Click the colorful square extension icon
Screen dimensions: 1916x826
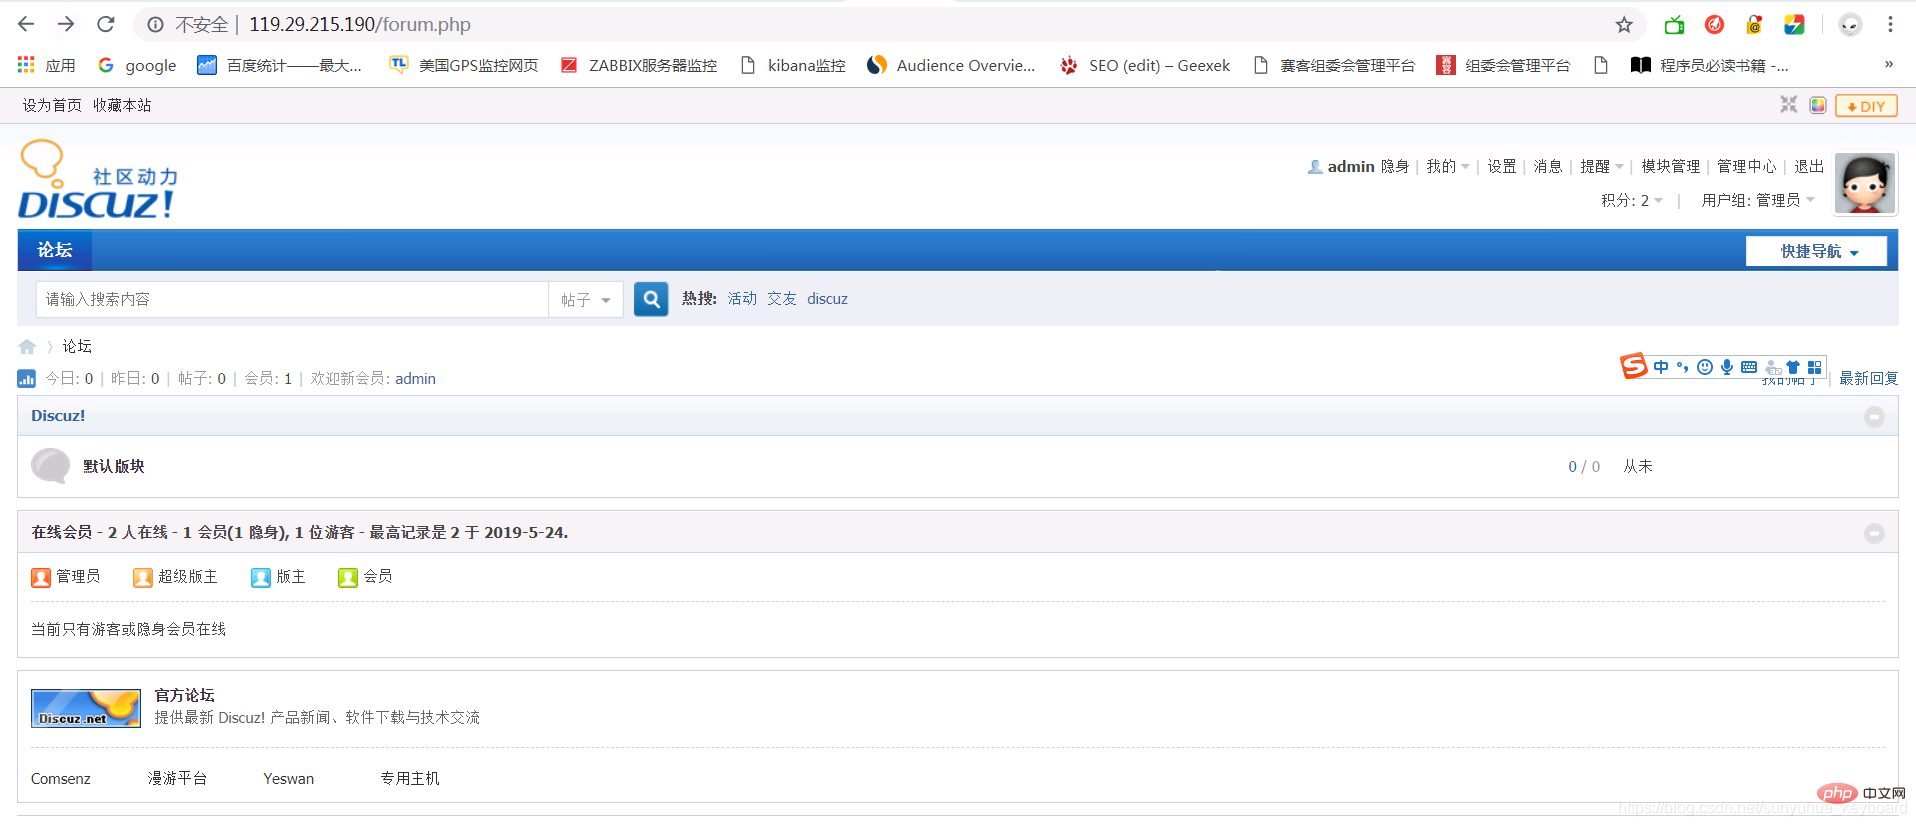pos(1794,24)
